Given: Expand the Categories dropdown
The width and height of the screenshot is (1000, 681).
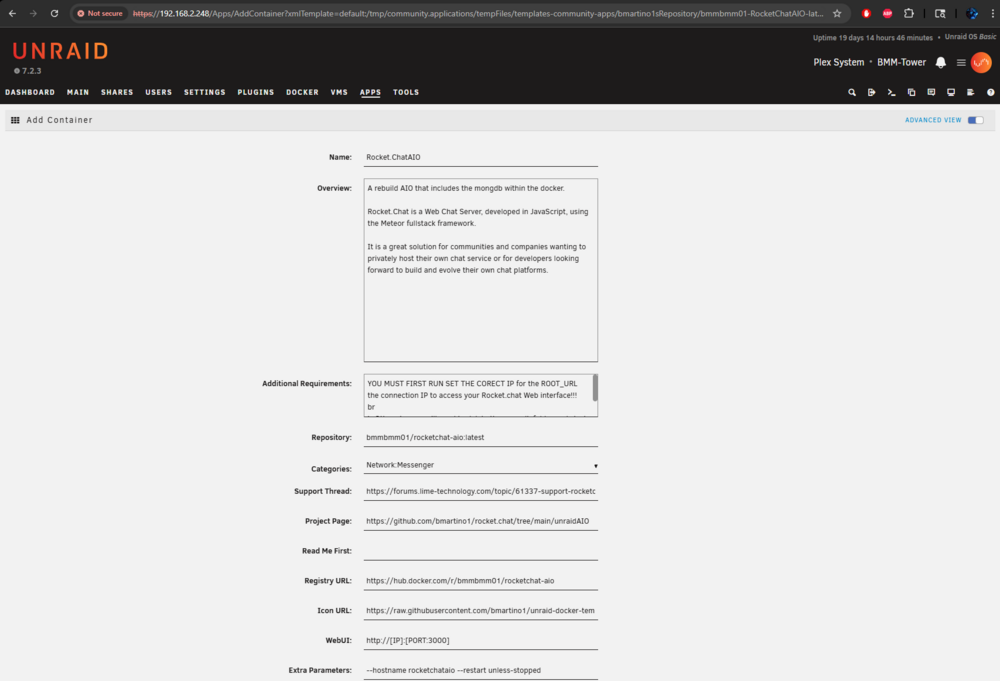Looking at the screenshot, I should [x=480, y=465].
